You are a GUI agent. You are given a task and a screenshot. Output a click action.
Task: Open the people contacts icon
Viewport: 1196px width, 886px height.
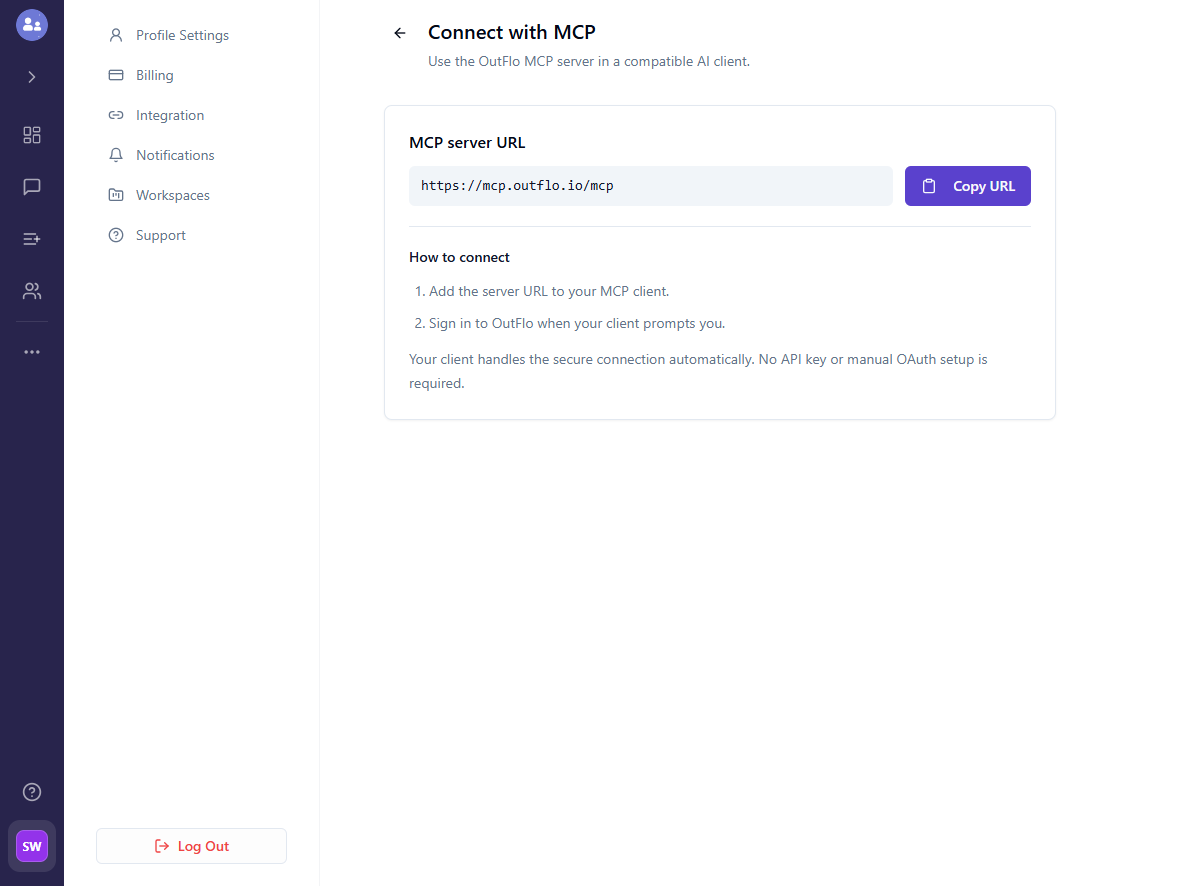click(x=32, y=291)
